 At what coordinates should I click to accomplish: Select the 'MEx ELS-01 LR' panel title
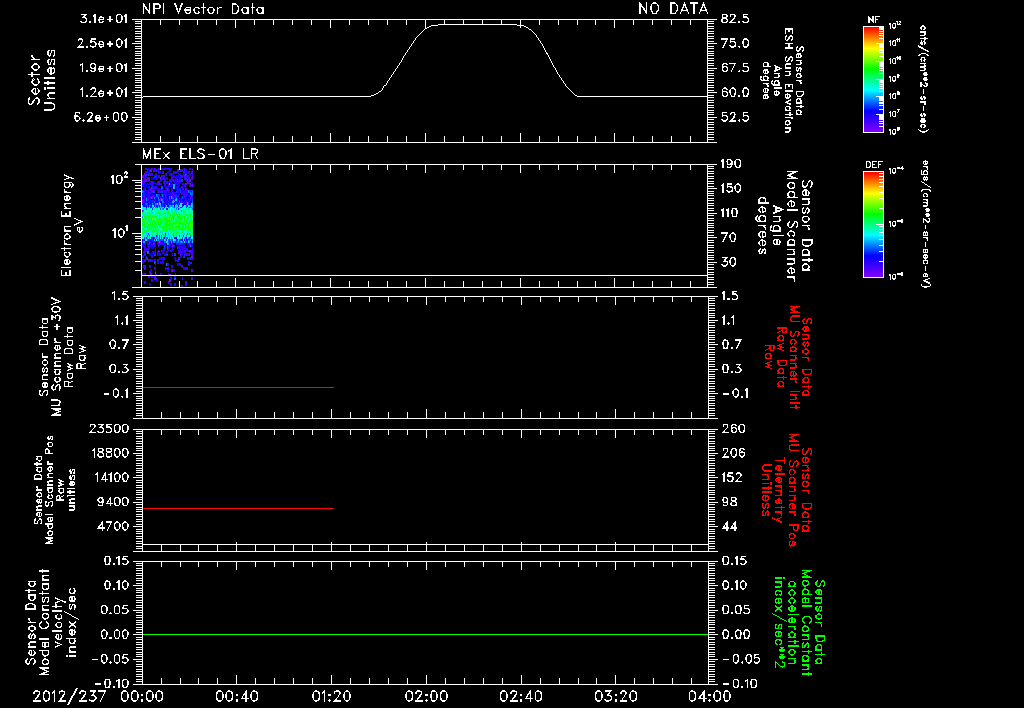point(200,154)
